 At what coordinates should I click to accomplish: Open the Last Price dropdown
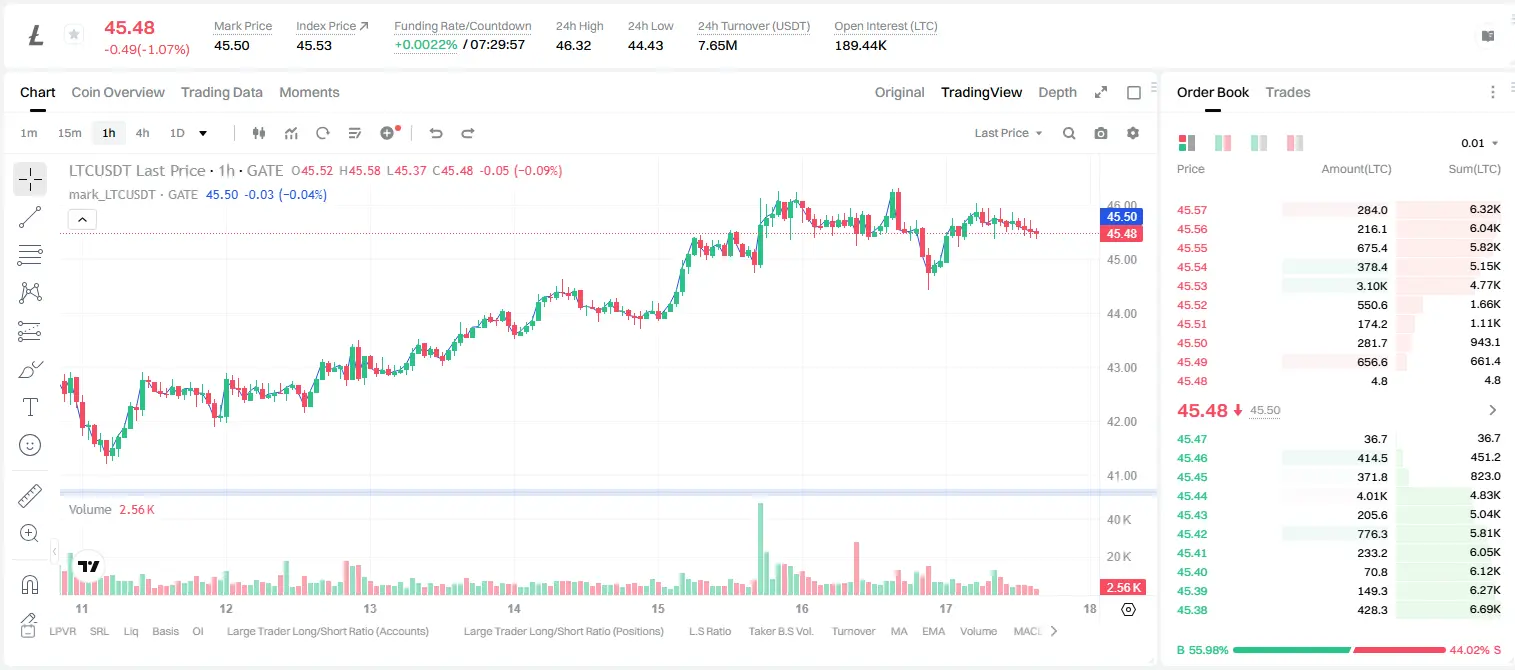[x=1008, y=133]
